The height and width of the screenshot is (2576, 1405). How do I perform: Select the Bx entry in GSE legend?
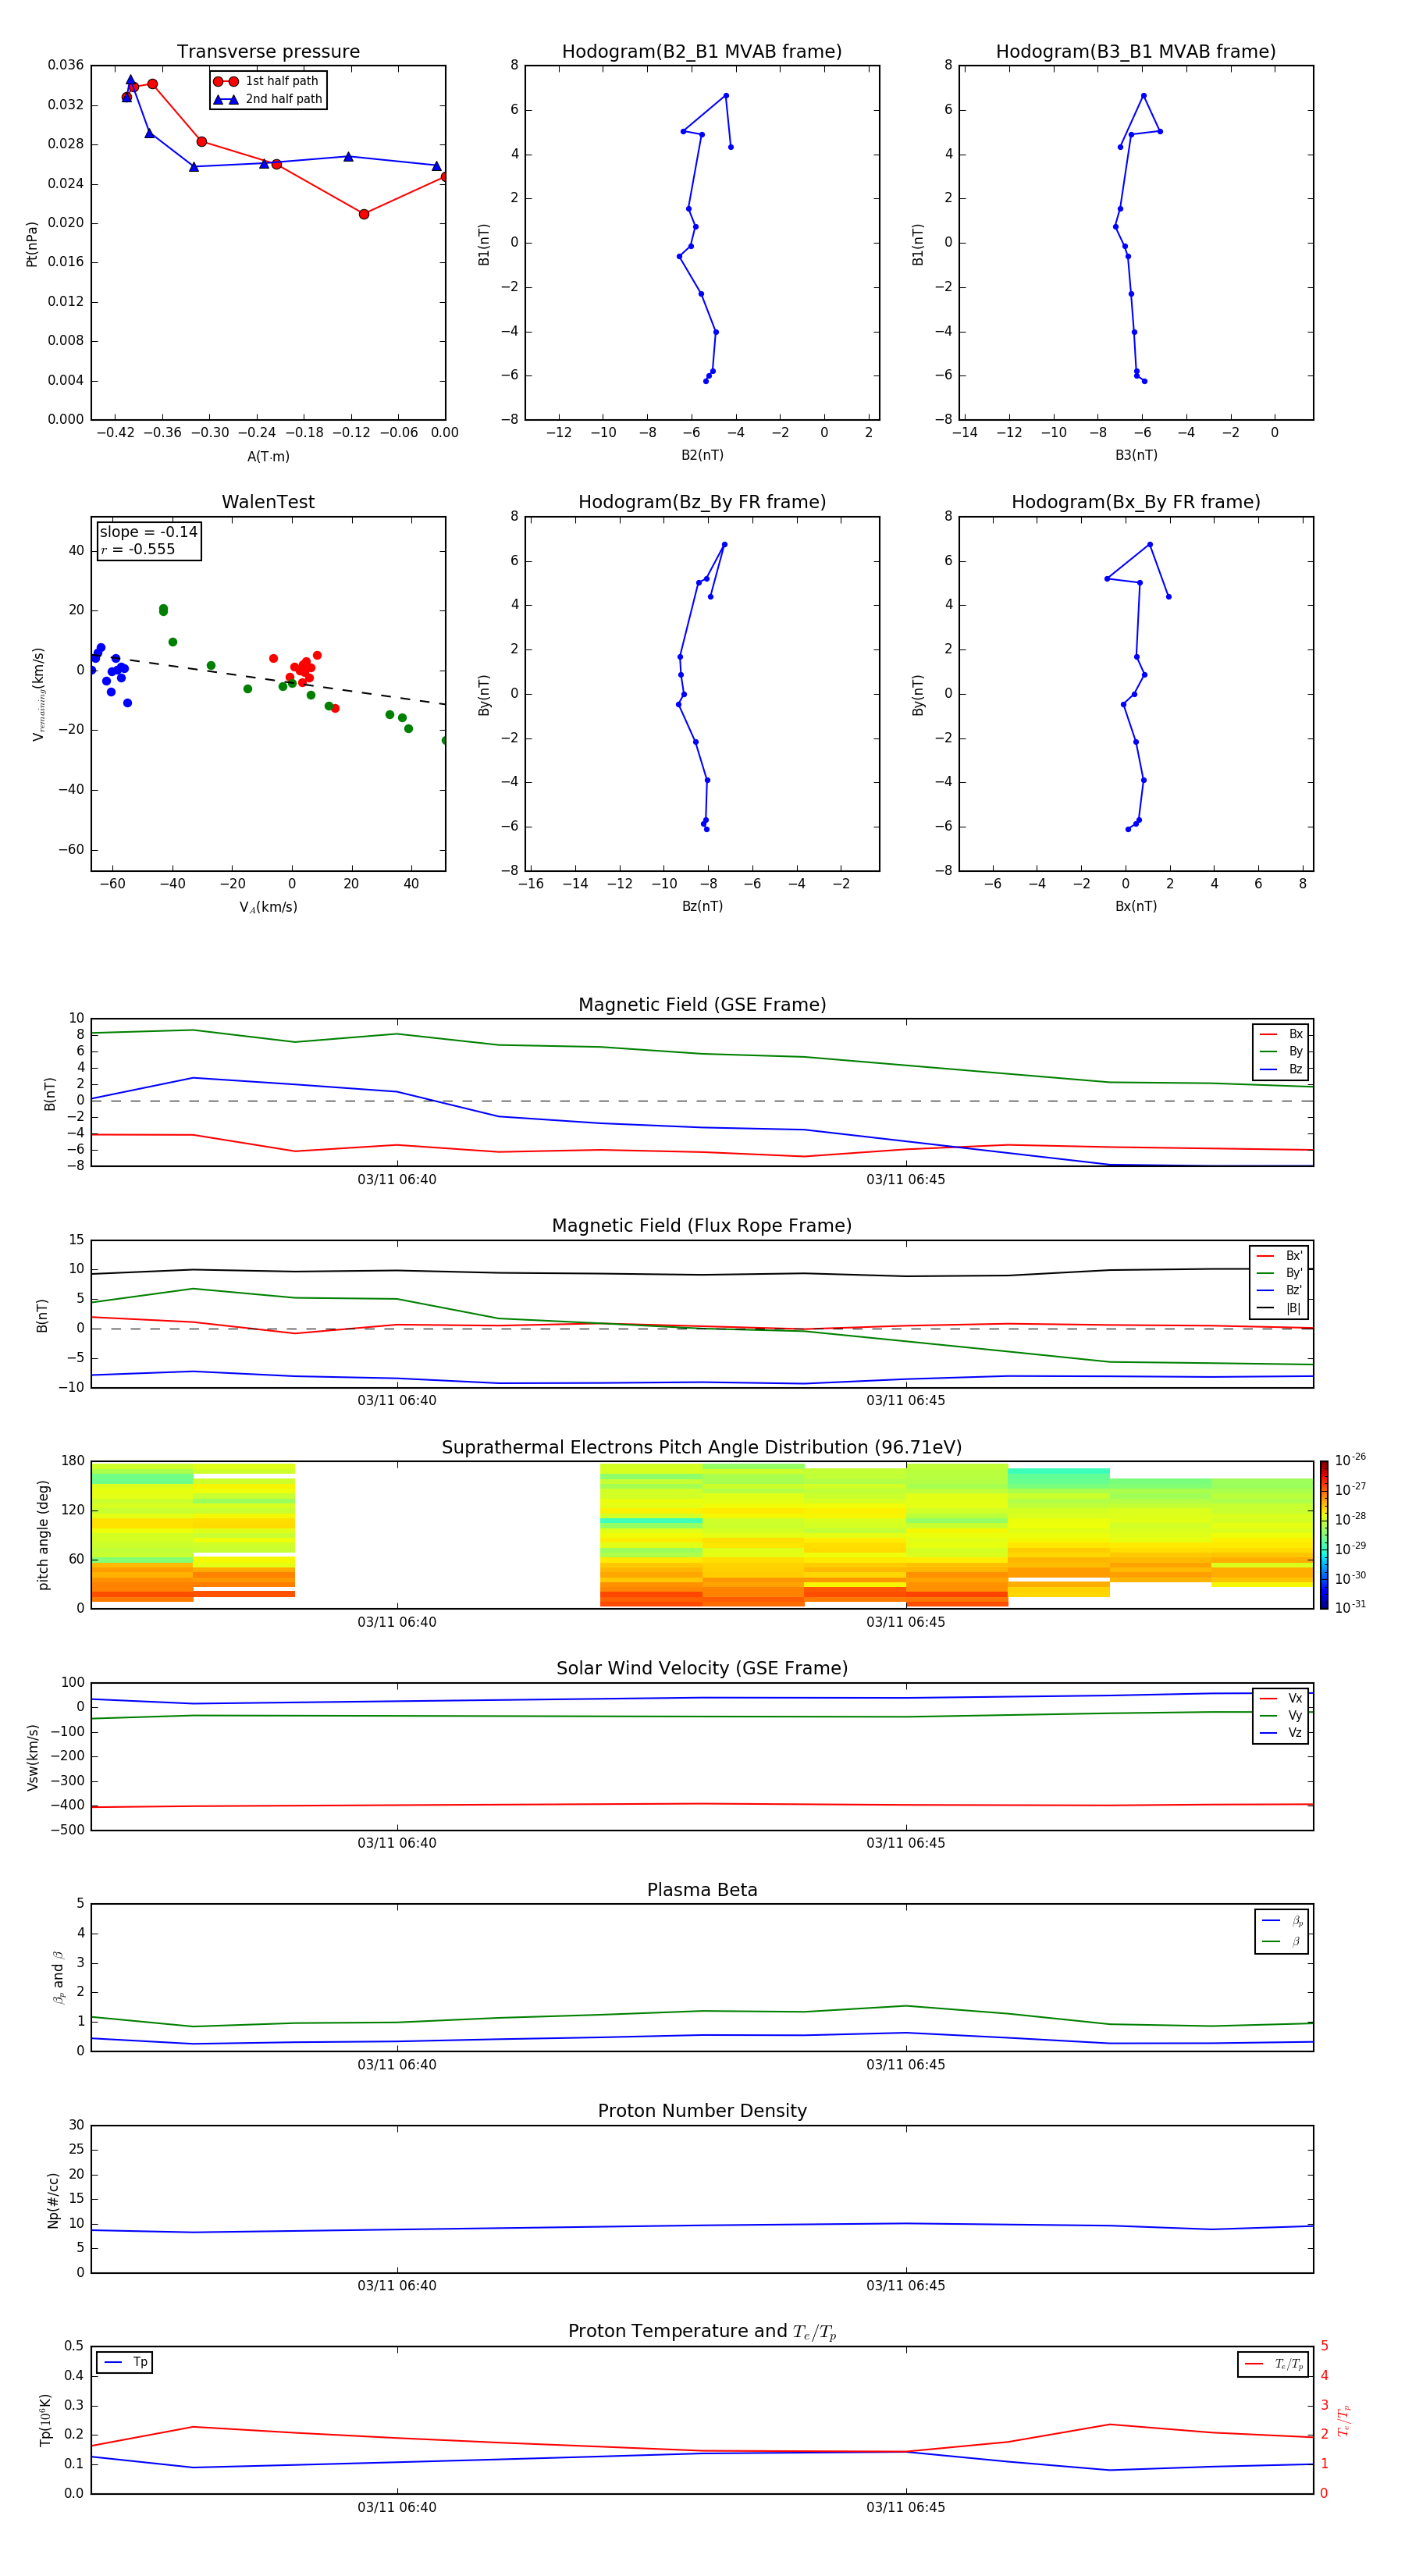click(1281, 1034)
